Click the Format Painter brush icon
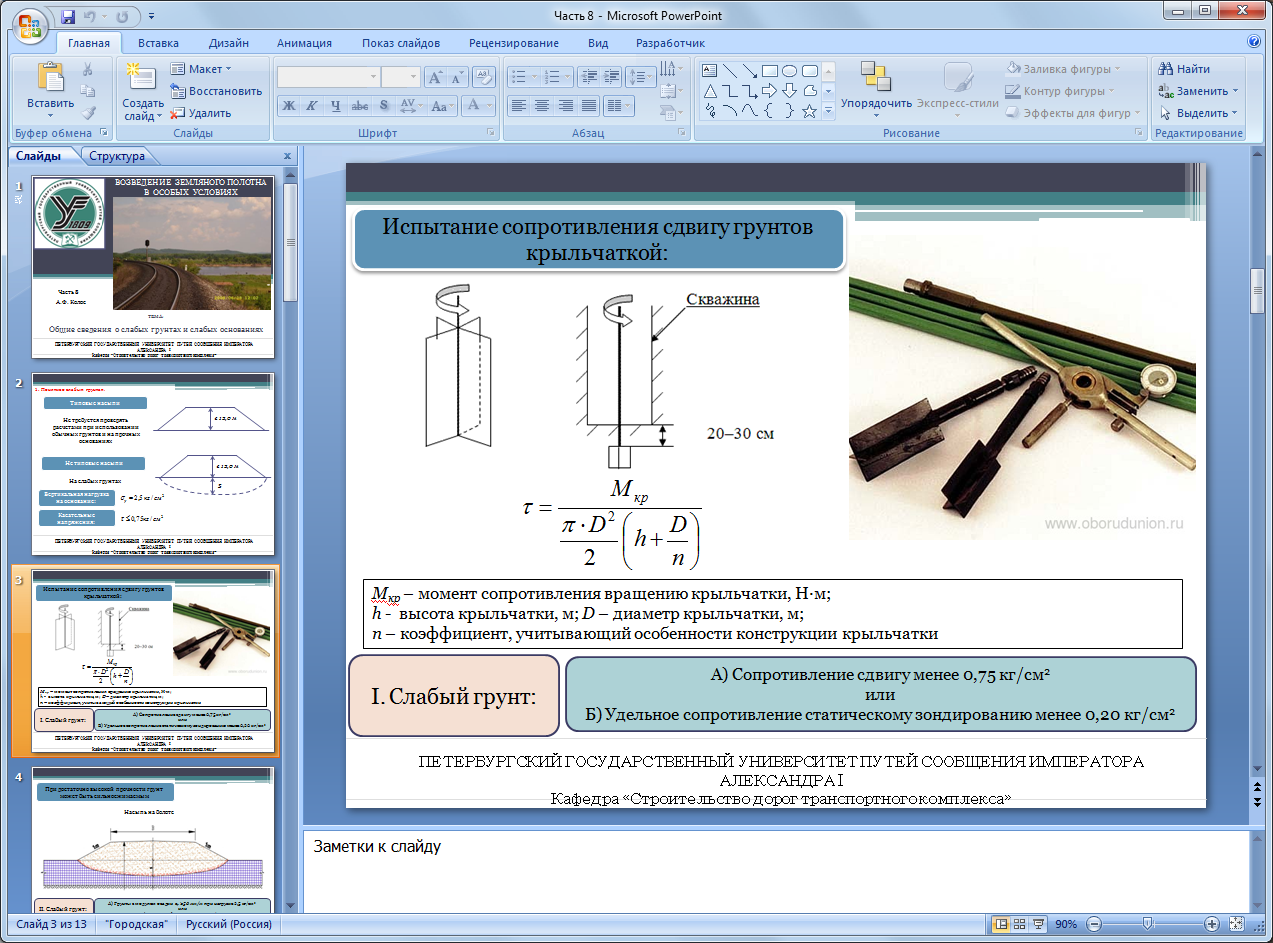This screenshot has width=1273, height=943. coord(87,113)
